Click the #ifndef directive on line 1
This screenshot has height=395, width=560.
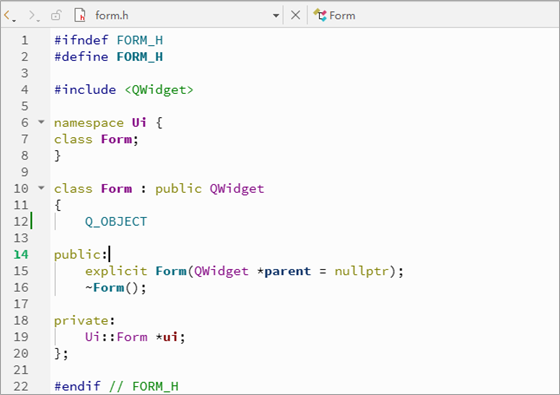tap(81, 40)
